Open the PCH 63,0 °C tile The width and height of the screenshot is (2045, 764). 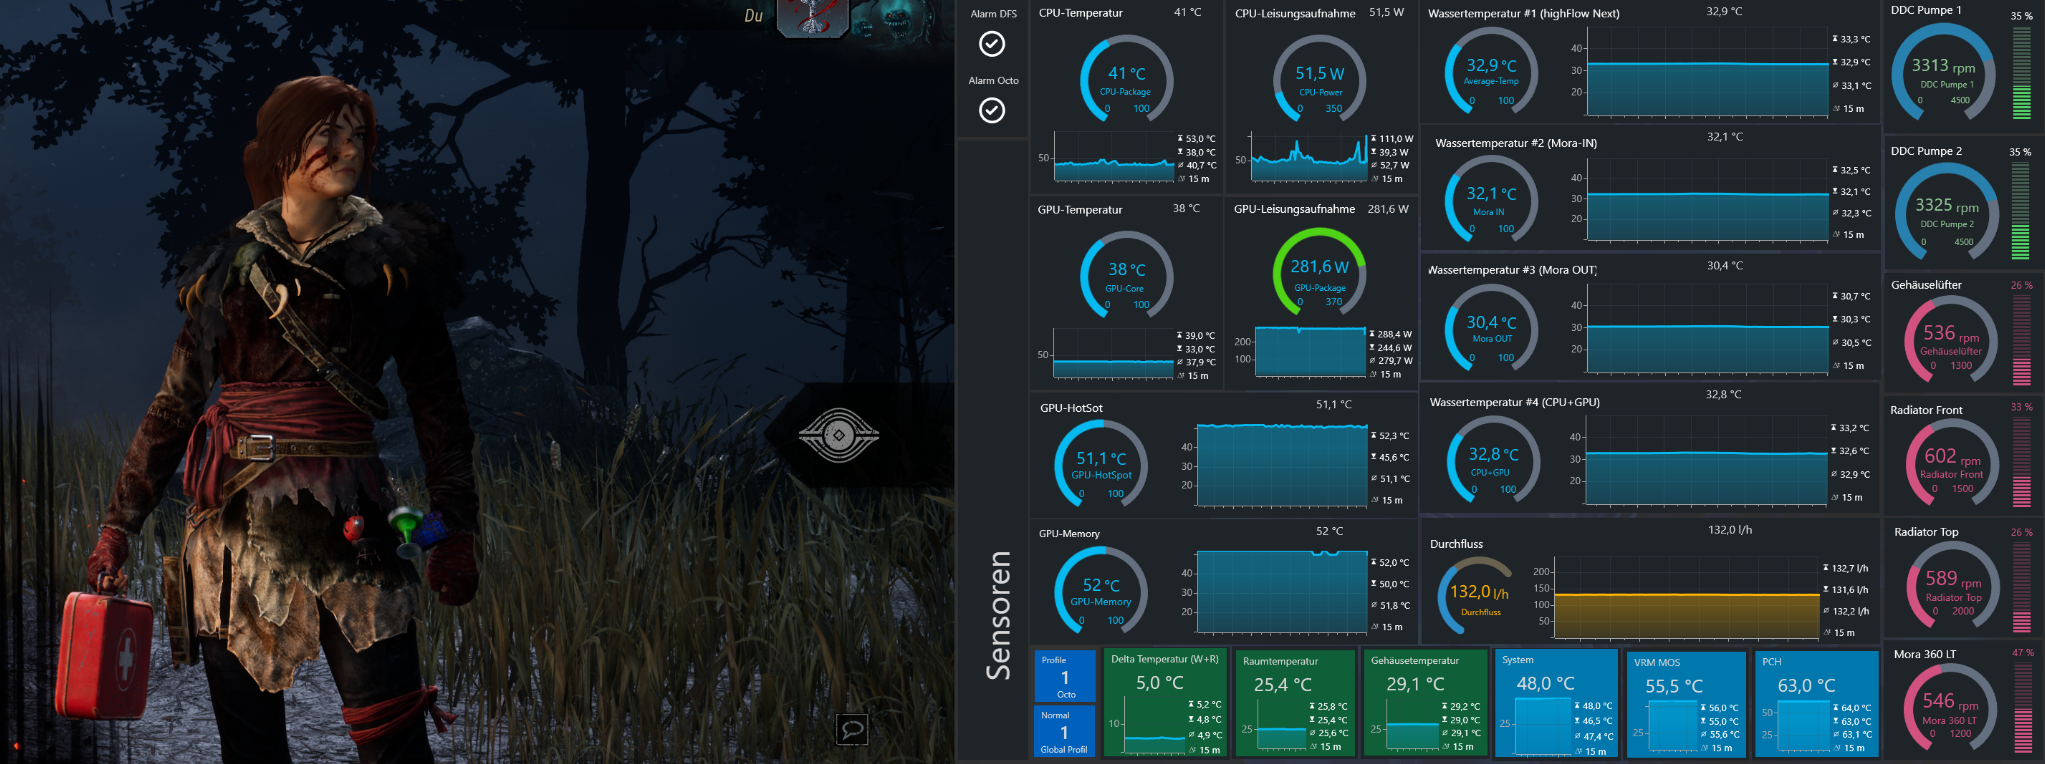(1817, 703)
